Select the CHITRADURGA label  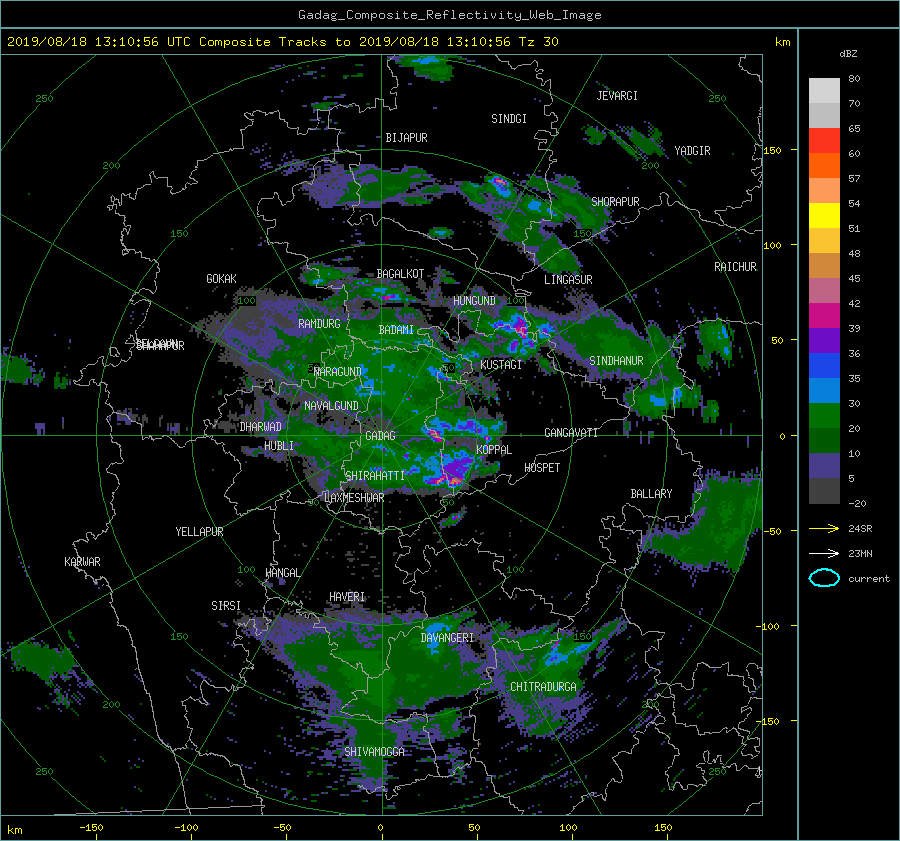click(x=544, y=687)
